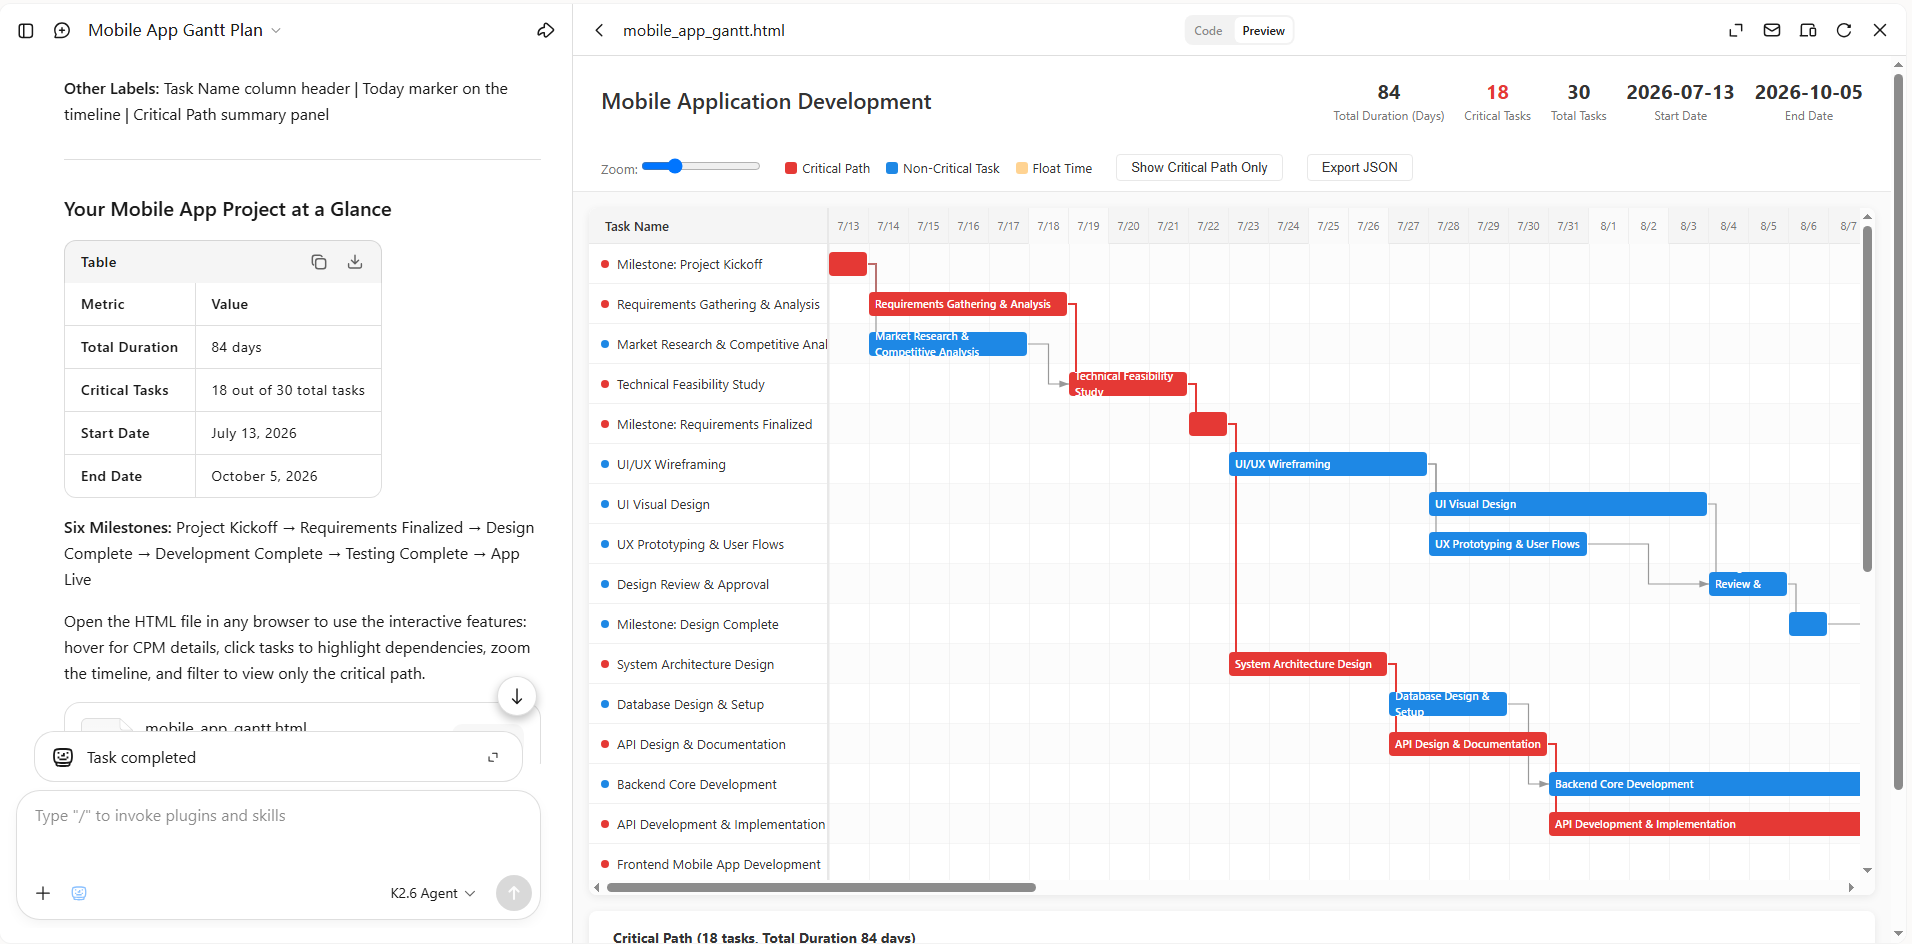Viewport: 1912px width, 944px height.
Task: Select UI/UX Wireframing task name
Action: coord(671,464)
